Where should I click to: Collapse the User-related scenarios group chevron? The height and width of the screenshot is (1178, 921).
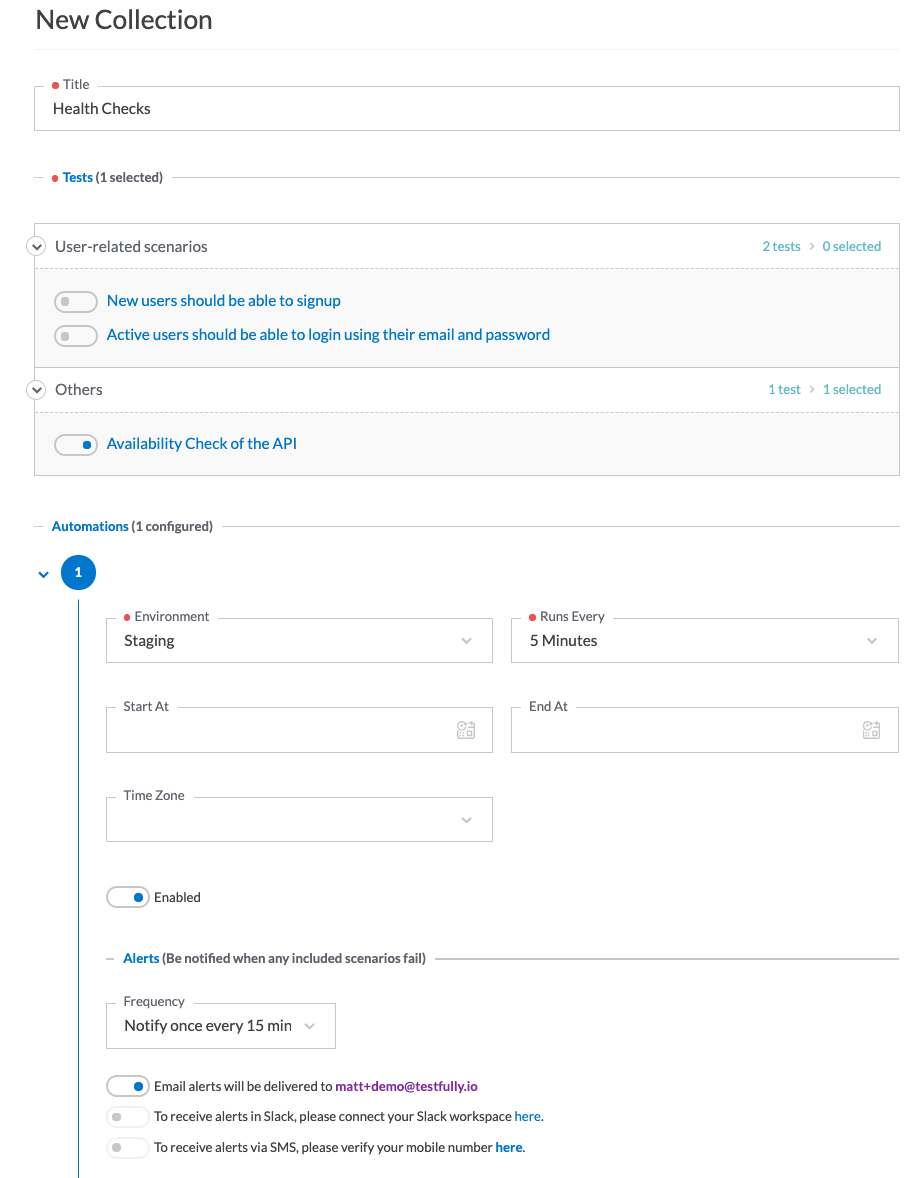pos(36,246)
